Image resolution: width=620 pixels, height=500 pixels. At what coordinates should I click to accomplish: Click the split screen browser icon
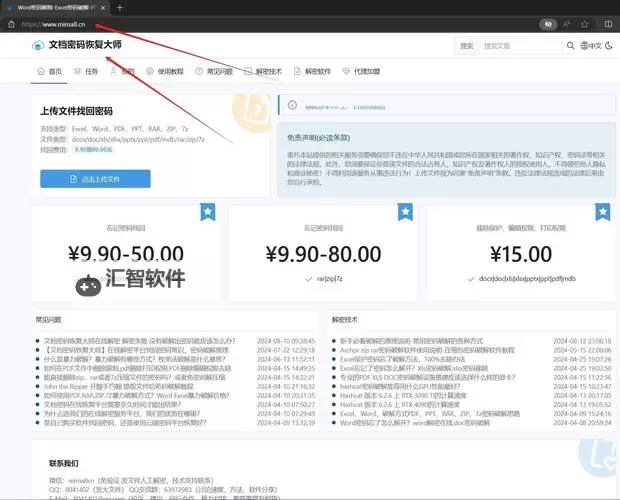point(609,24)
